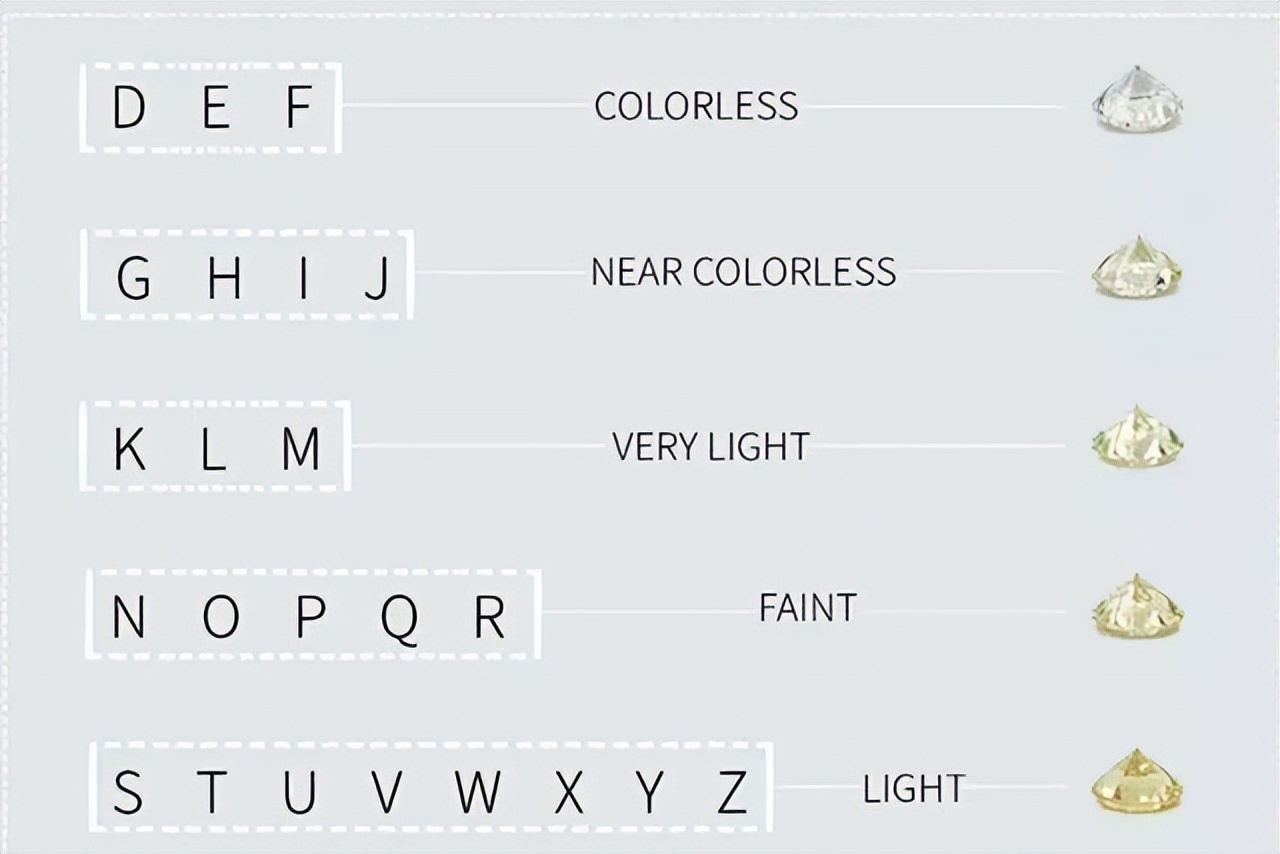Click the near colorless diamond icon
This screenshot has height=854, width=1280.
click(1137, 268)
